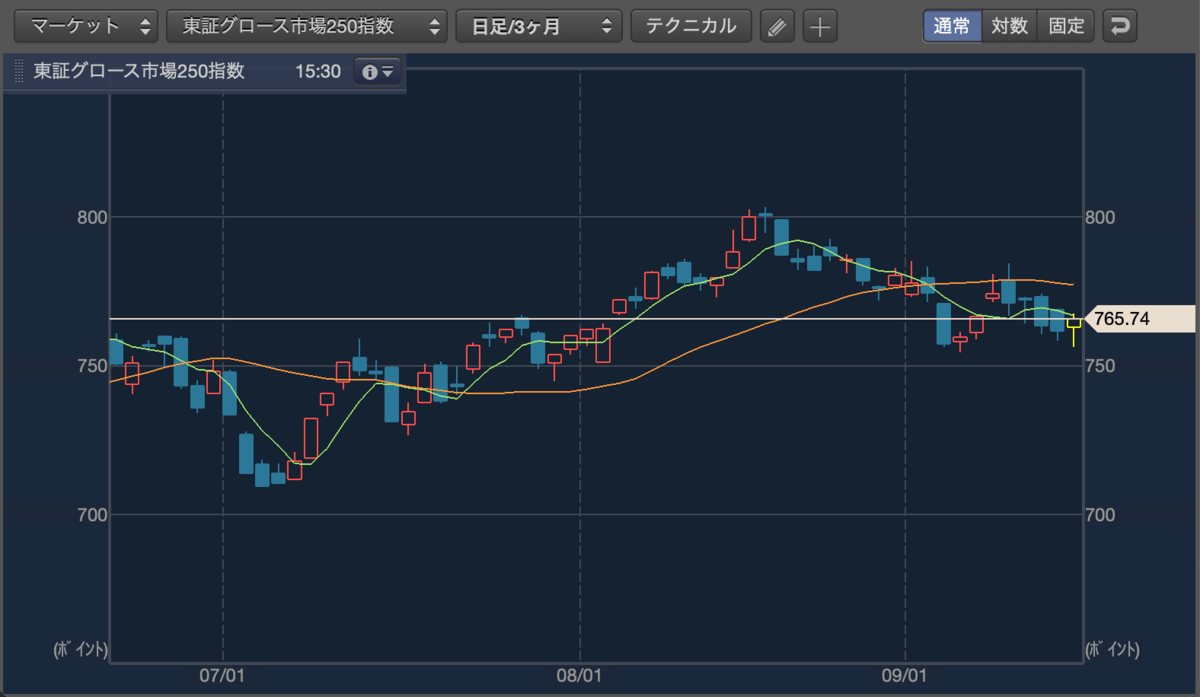Screen dimensions: 1200x697
Task: Open the テクニカル settings button
Action: click(x=691, y=26)
